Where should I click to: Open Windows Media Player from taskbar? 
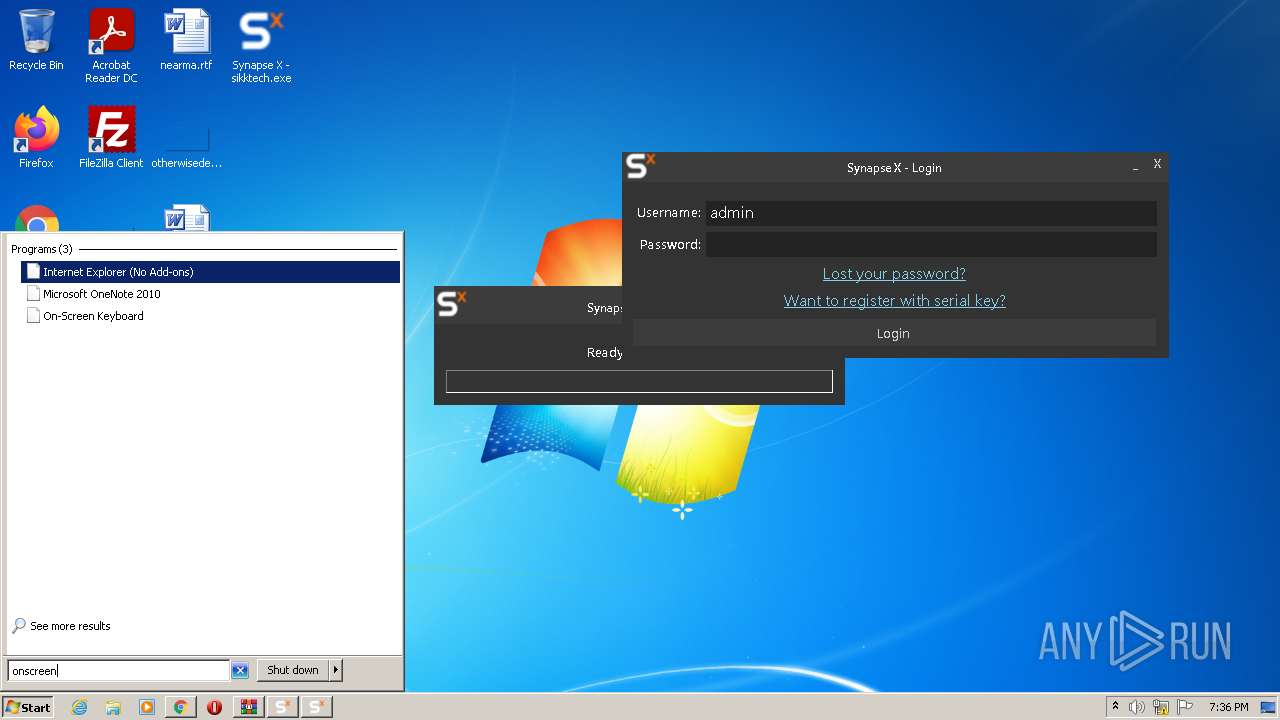click(147, 707)
